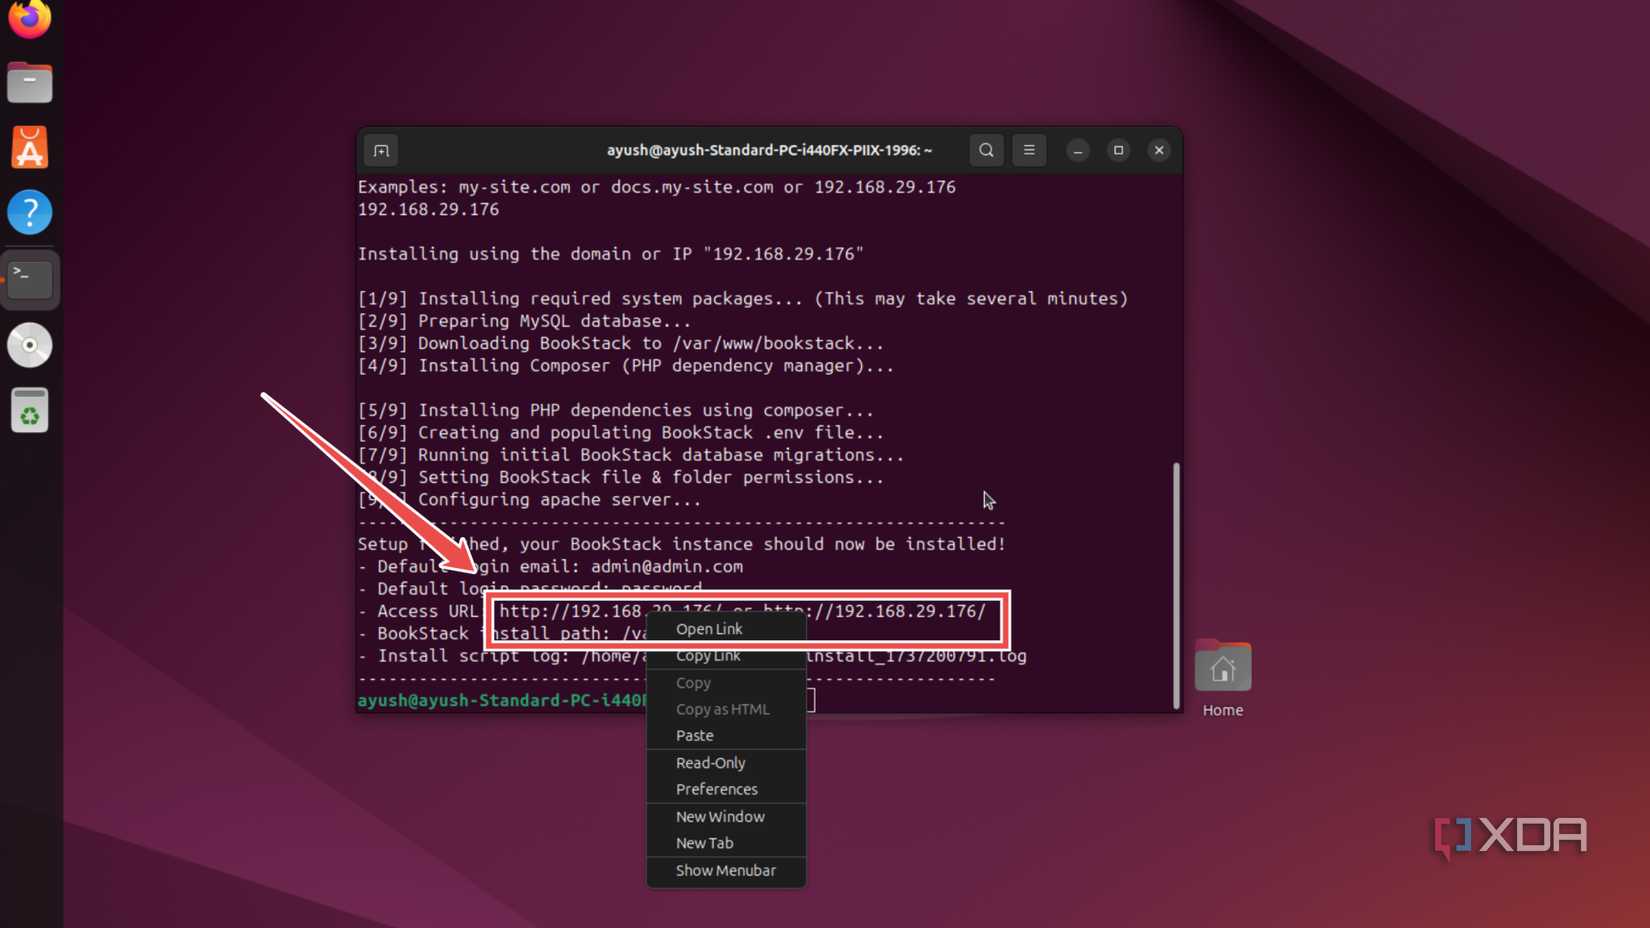
Task: Select the running Terminal icon in the dock
Action: click(31, 280)
